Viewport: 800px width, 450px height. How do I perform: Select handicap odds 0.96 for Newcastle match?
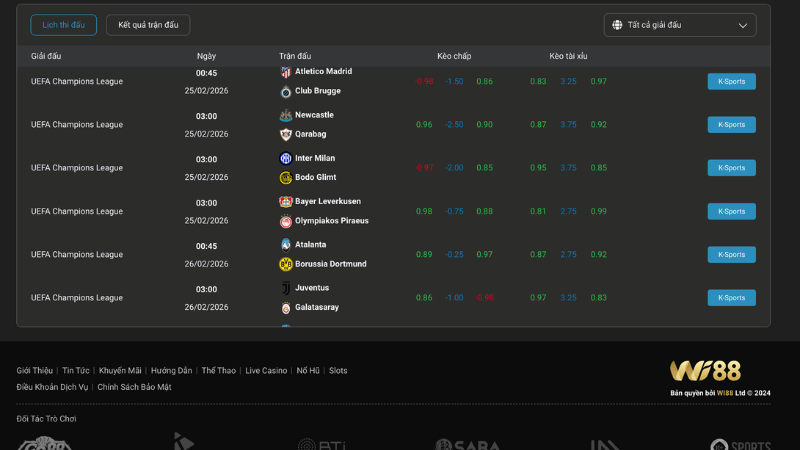click(x=424, y=125)
